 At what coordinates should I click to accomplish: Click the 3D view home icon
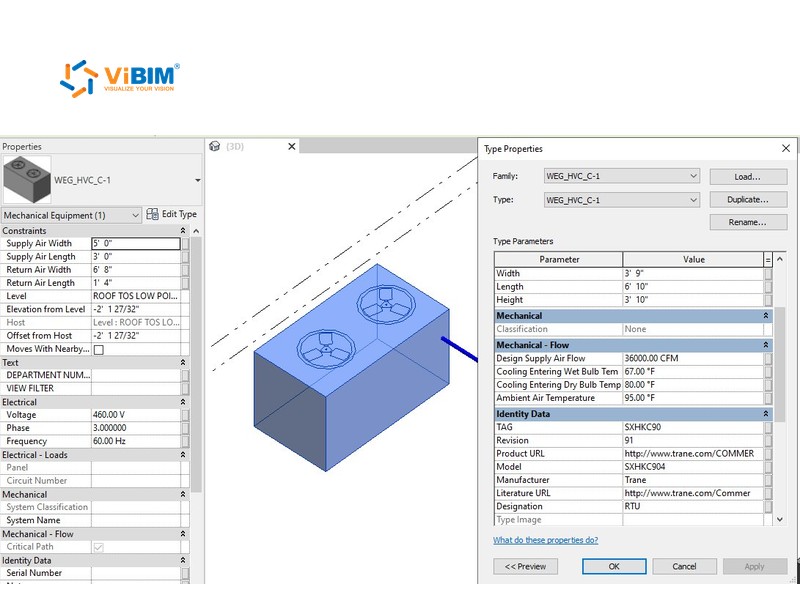click(215, 146)
